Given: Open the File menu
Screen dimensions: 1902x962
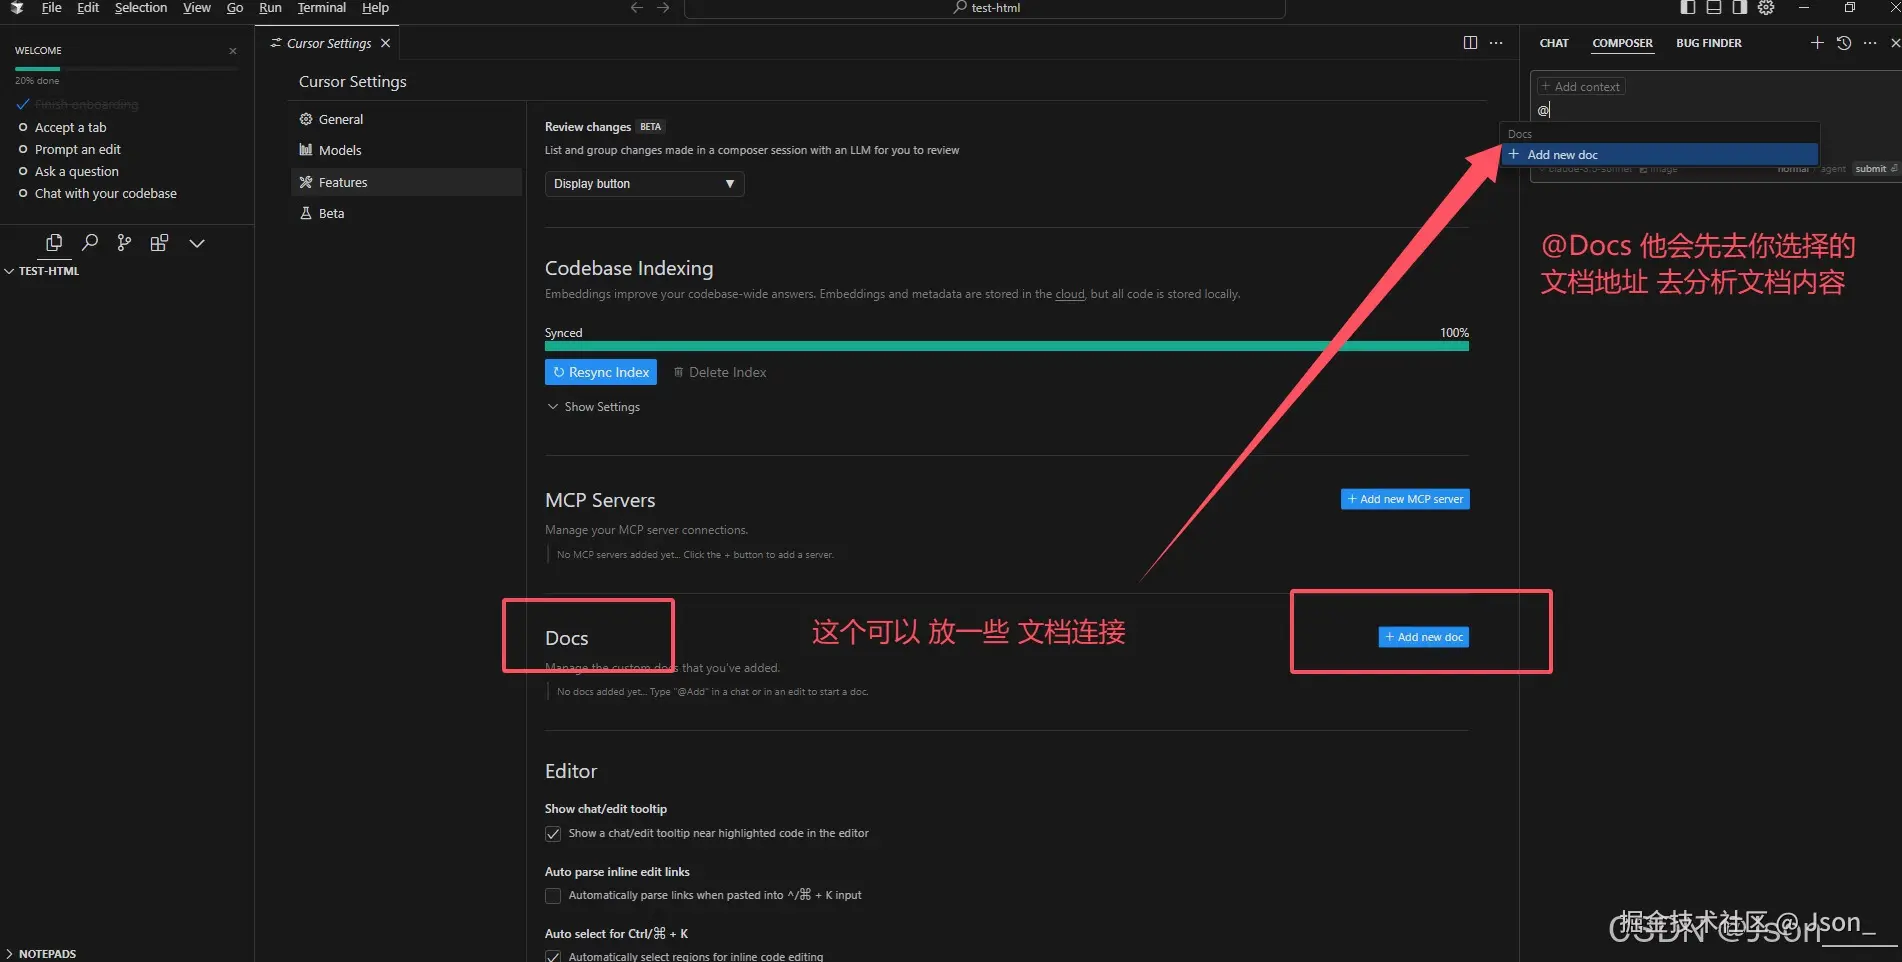Looking at the screenshot, I should click(52, 8).
